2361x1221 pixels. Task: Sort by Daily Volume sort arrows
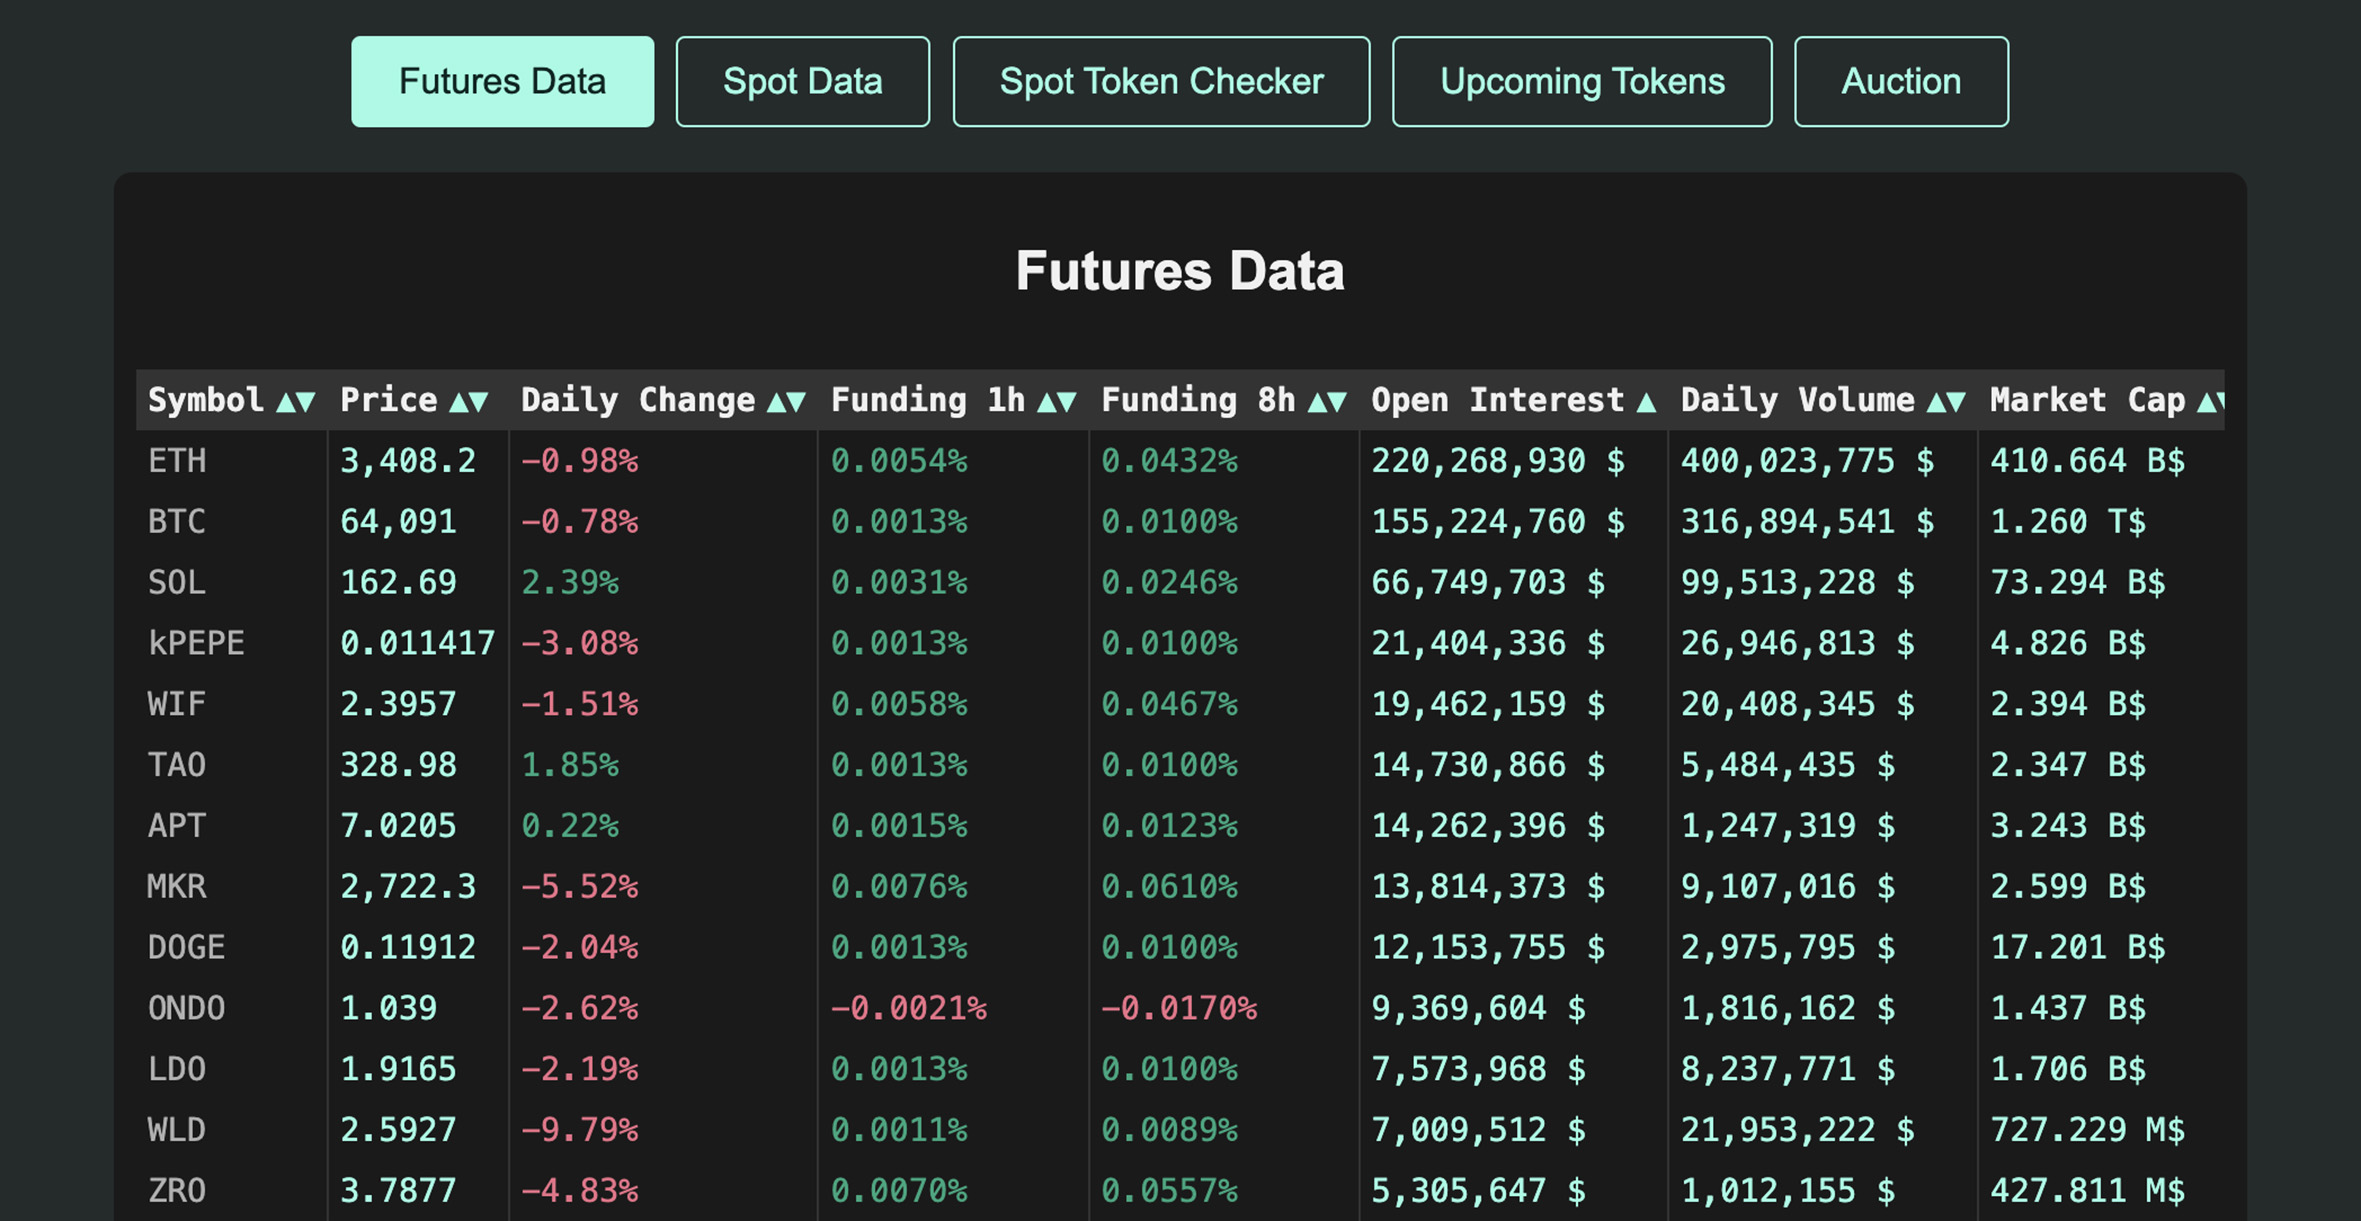[1947, 402]
